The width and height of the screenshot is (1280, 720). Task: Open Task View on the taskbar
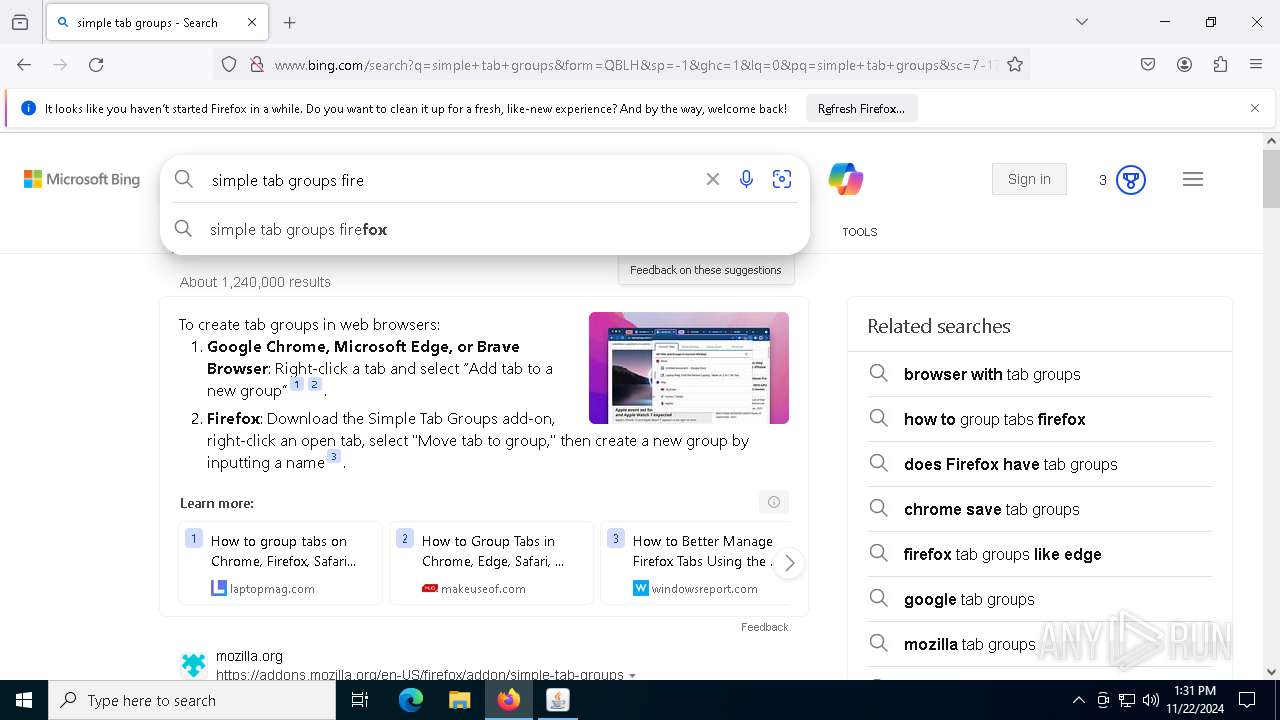pyautogui.click(x=360, y=700)
